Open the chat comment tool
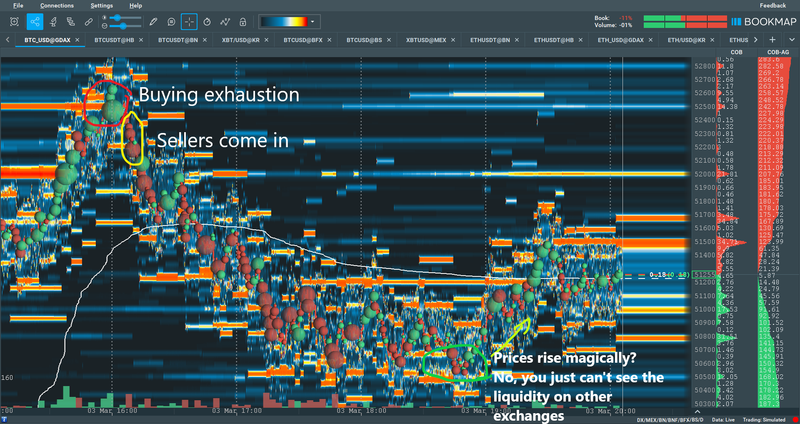 coord(171,22)
